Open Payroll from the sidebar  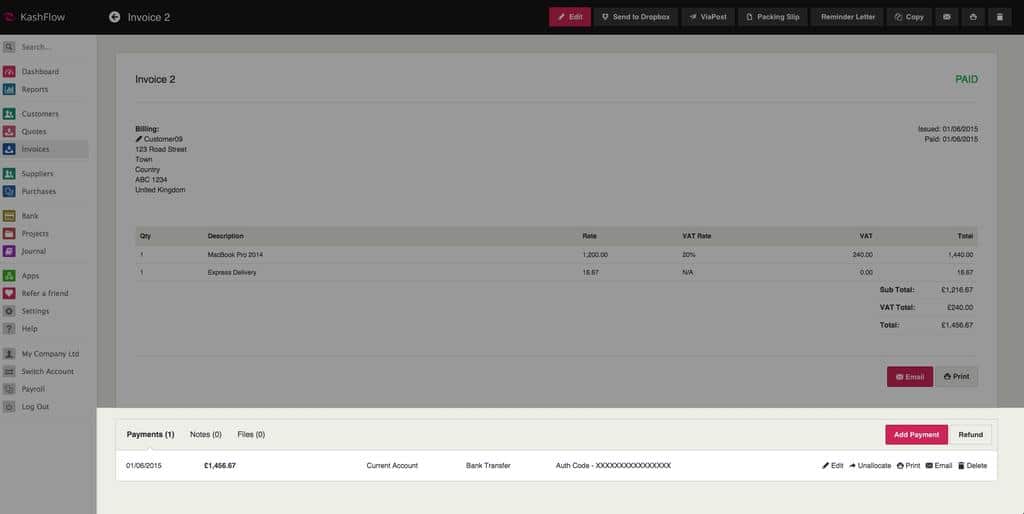pyautogui.click(x=33, y=389)
